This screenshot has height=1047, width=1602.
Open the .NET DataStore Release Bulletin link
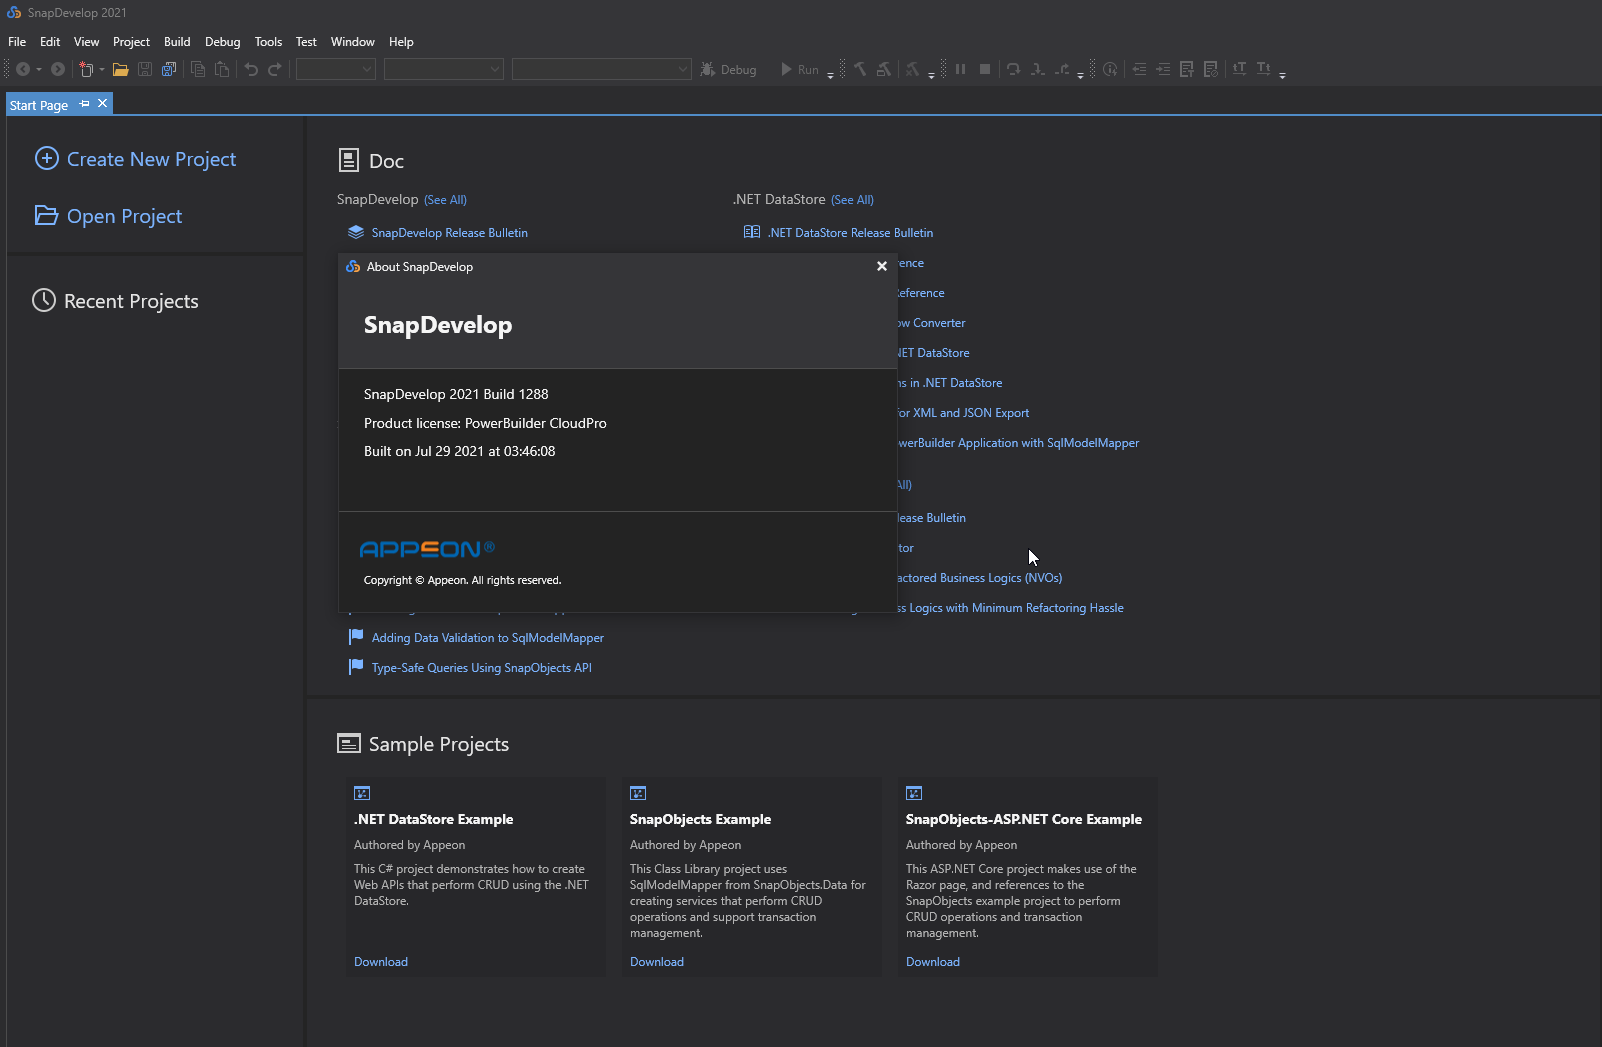[x=850, y=233]
